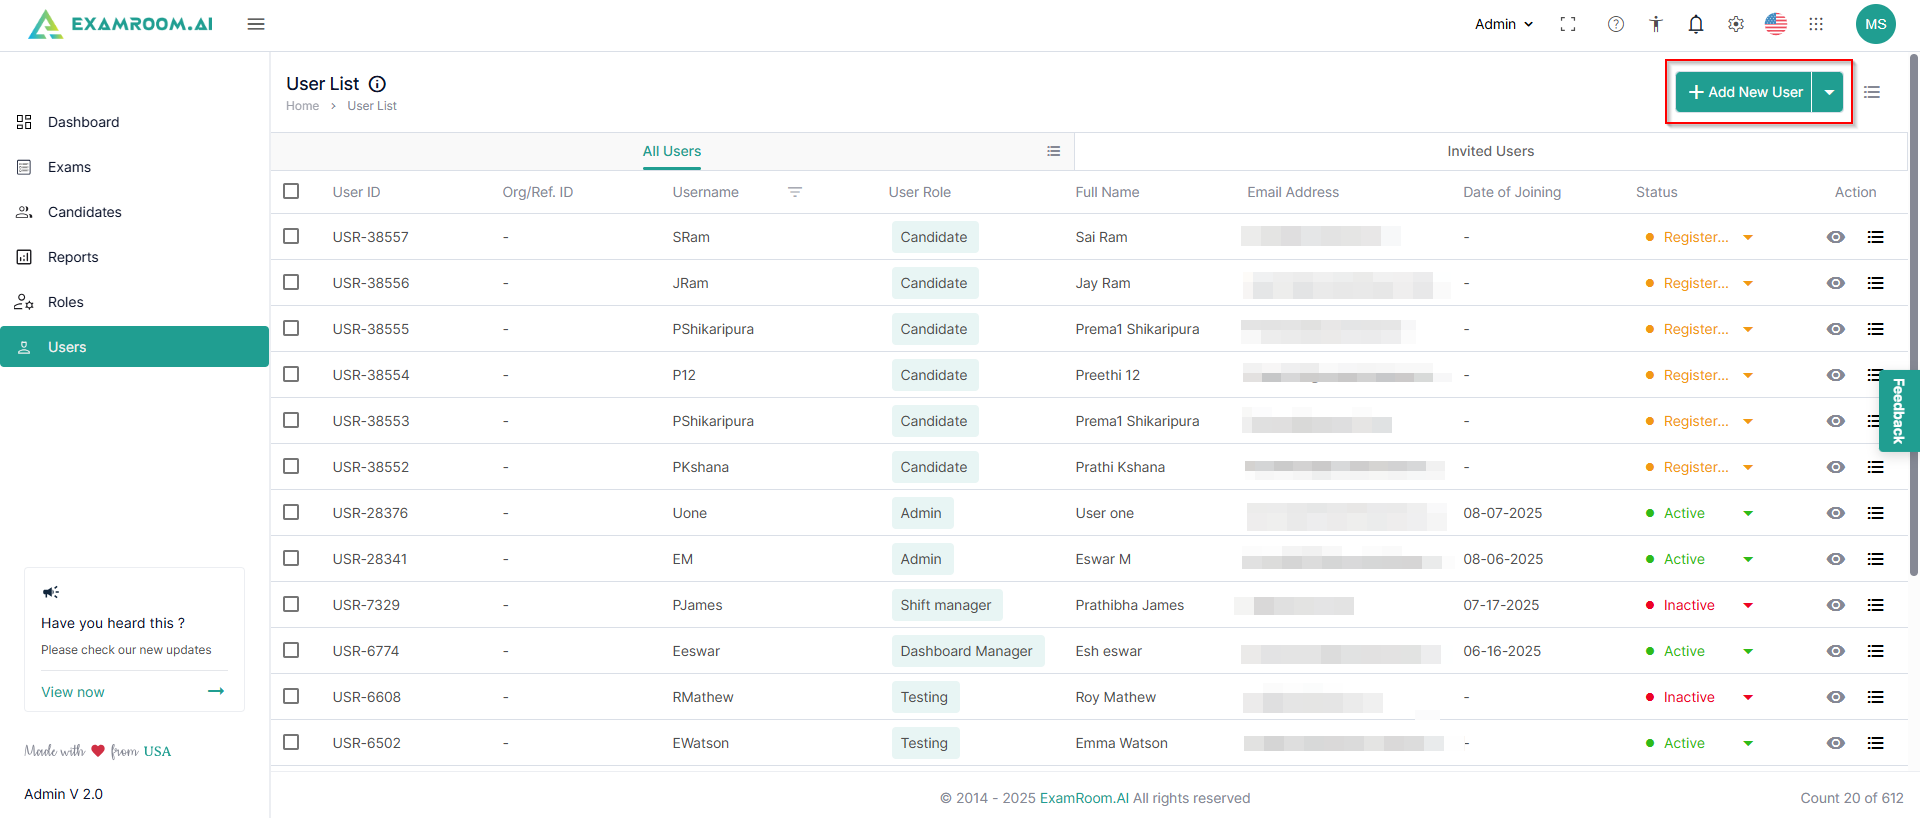The height and width of the screenshot is (818, 1920).
Task: Toggle the select-all users checkbox
Action: pos(291,191)
